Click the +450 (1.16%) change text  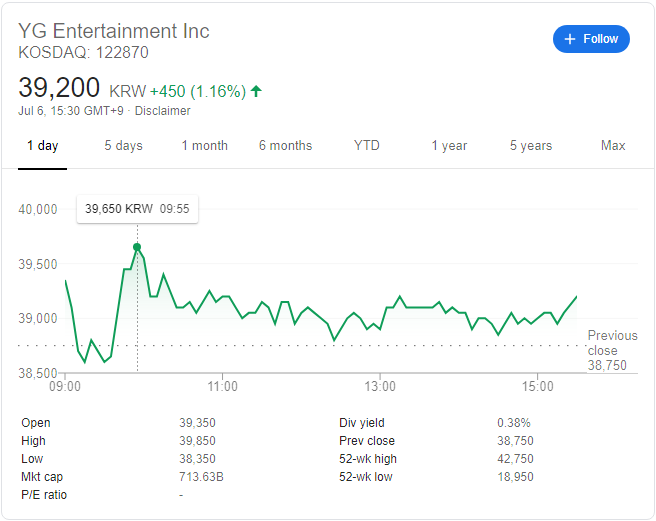coord(198,91)
